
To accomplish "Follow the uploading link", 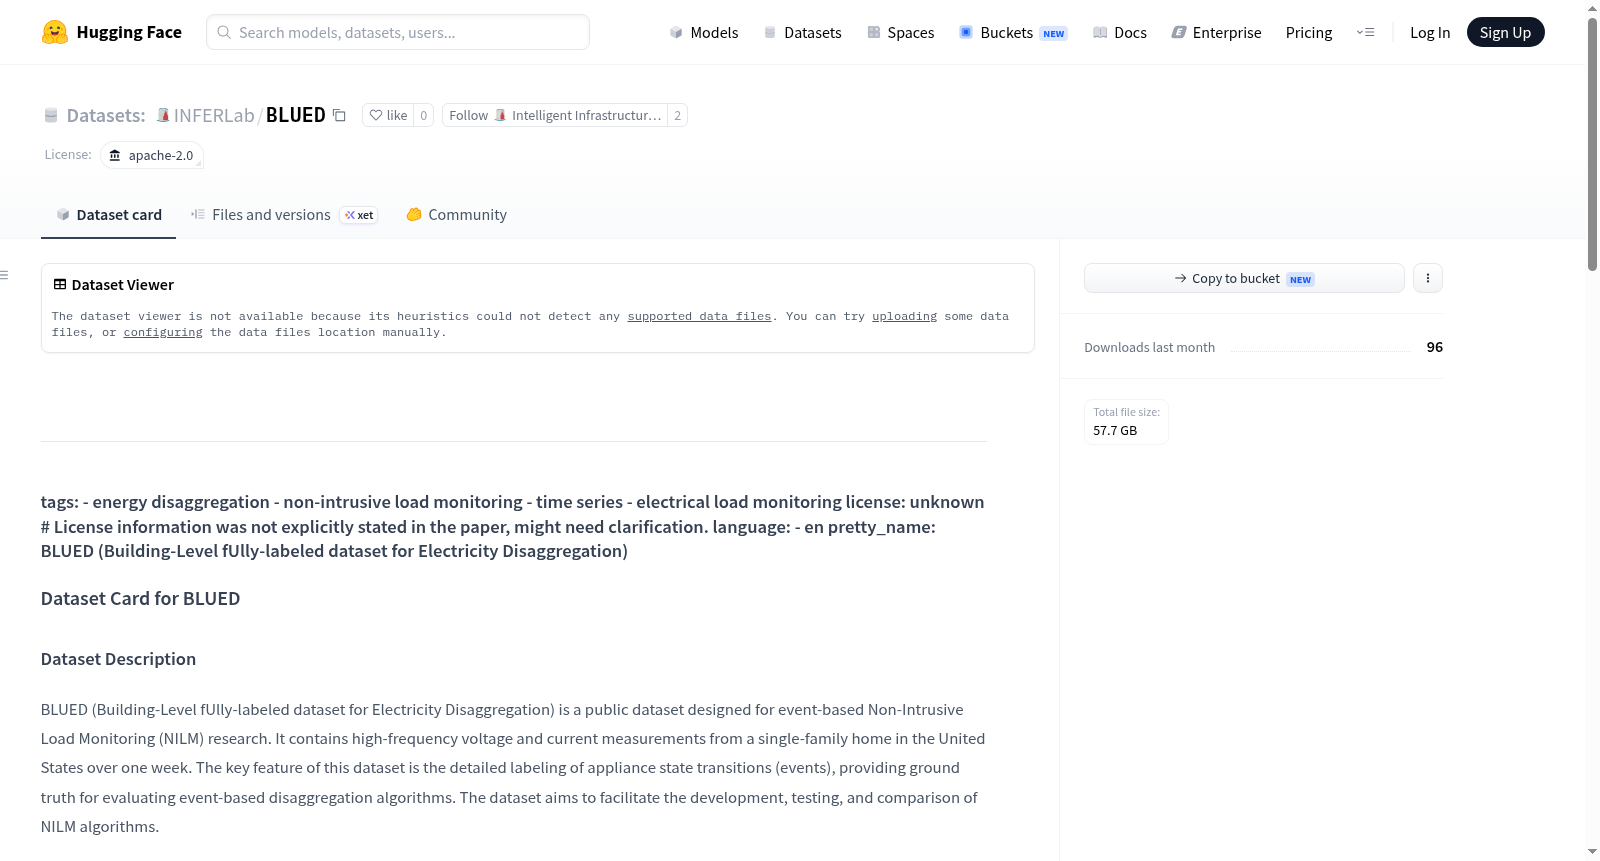I will pyautogui.click(x=904, y=316).
